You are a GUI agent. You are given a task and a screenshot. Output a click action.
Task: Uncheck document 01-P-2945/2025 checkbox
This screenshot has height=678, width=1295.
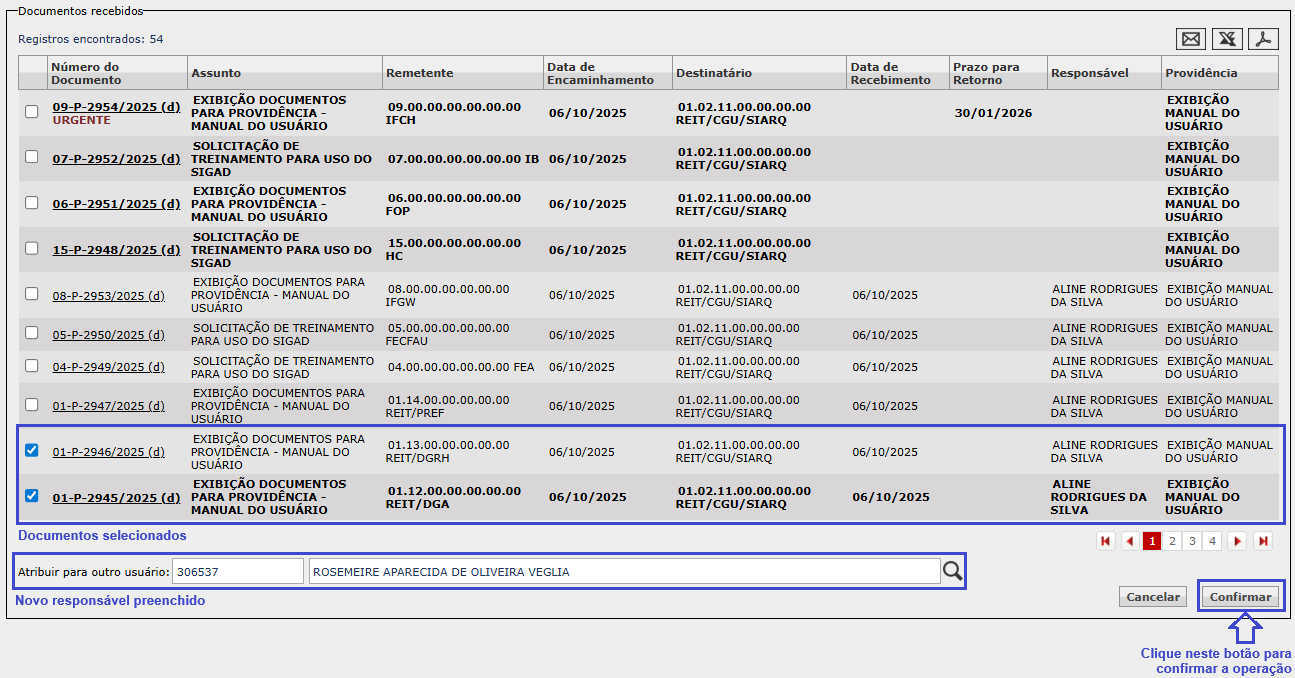[32, 496]
